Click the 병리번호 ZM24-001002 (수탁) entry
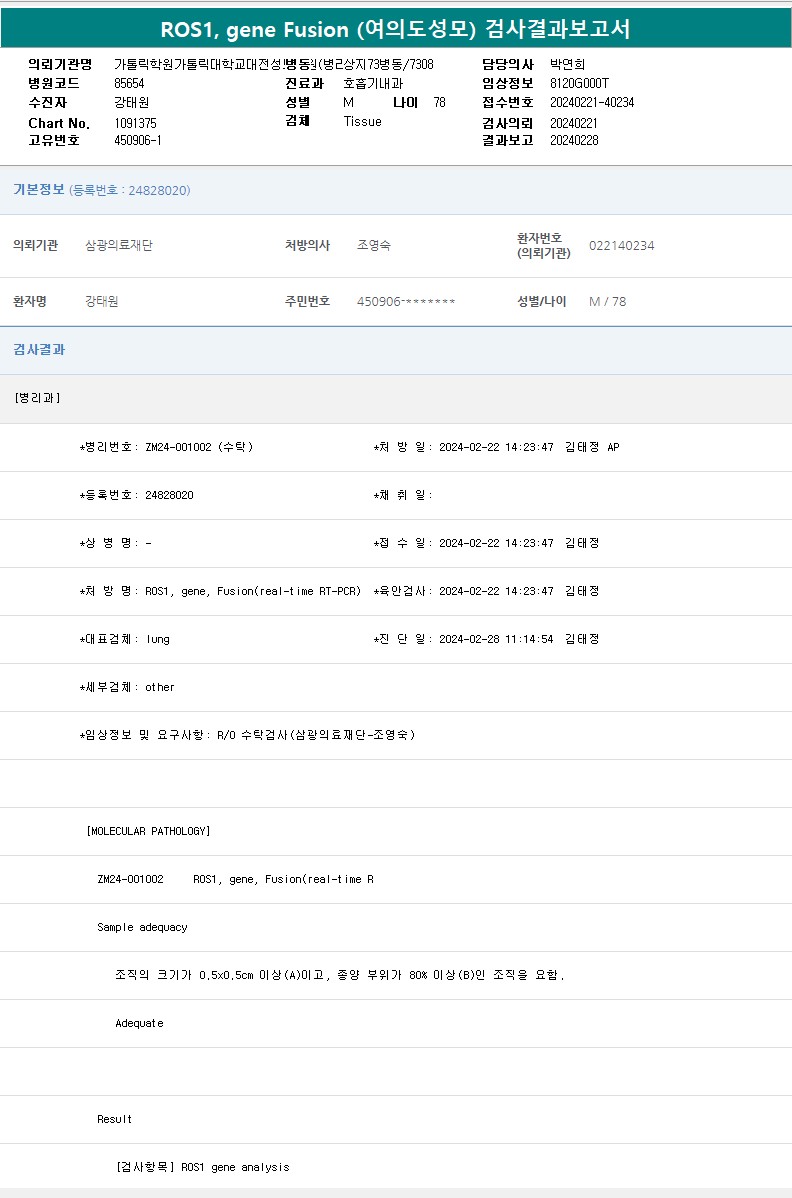 click(x=198, y=447)
